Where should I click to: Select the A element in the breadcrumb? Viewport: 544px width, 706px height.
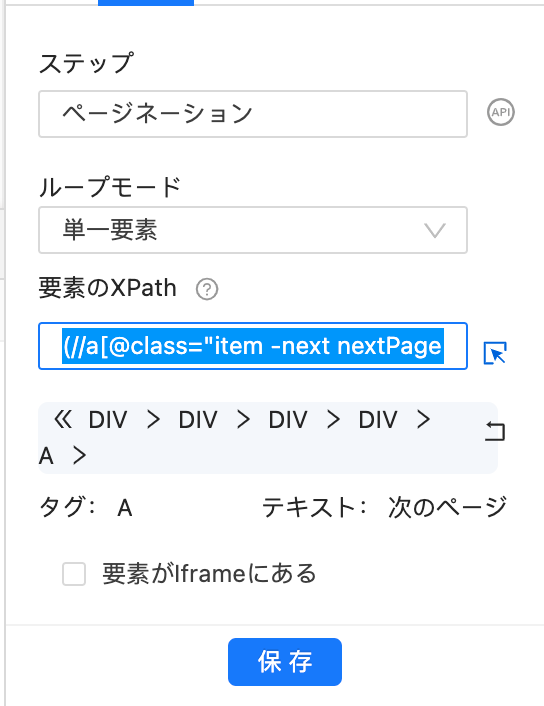(46, 456)
